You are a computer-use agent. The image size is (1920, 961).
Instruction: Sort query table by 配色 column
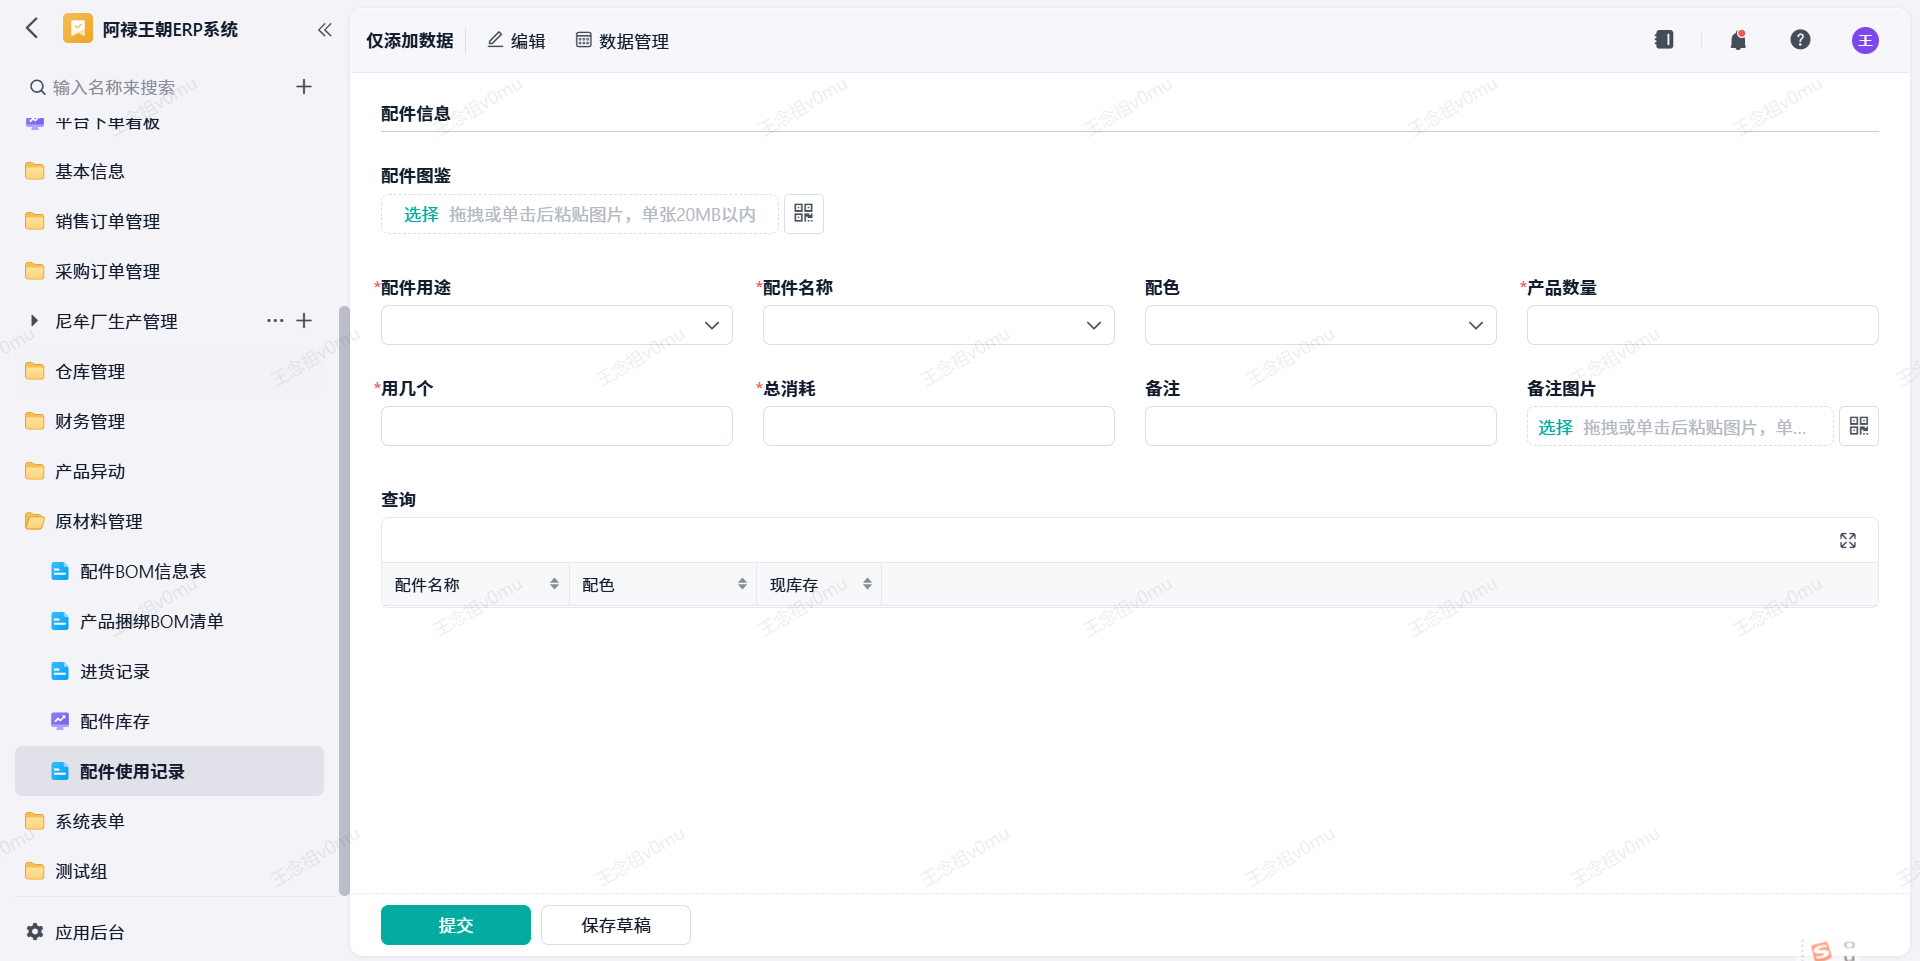[742, 584]
